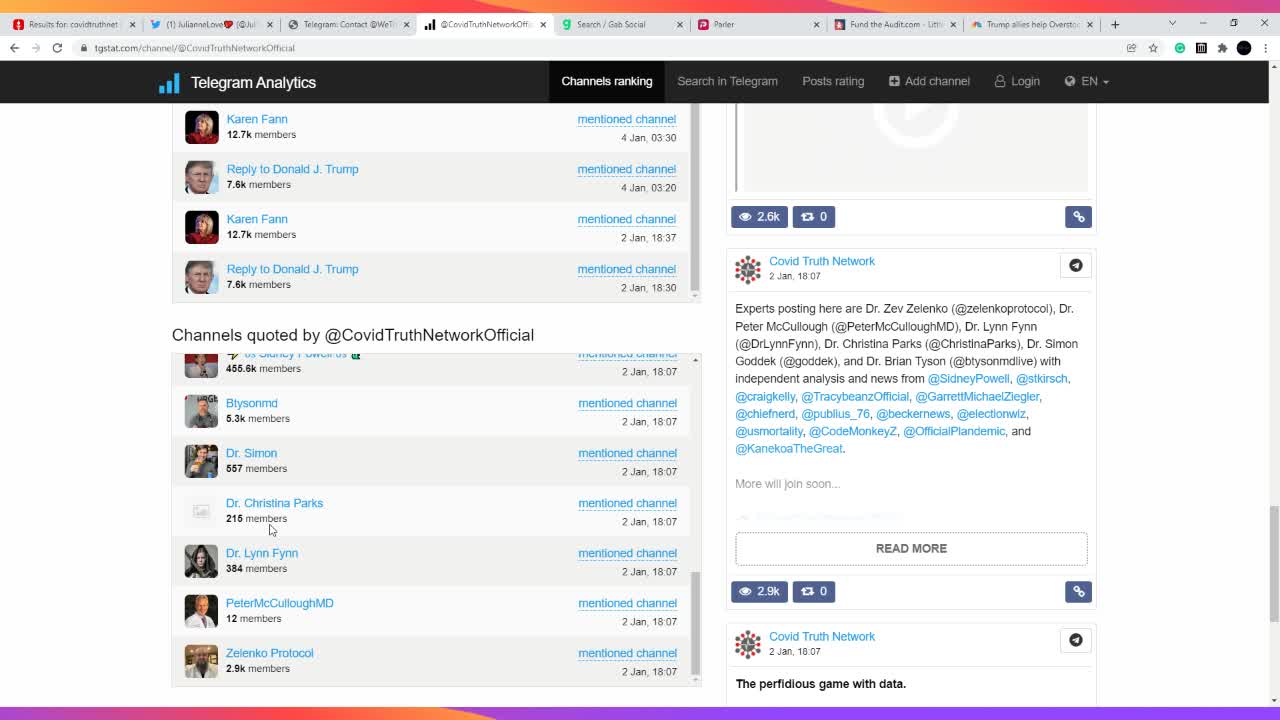Image resolution: width=1280 pixels, height=720 pixels.
Task: Click the Telegram Analytics site title
Action: [253, 83]
